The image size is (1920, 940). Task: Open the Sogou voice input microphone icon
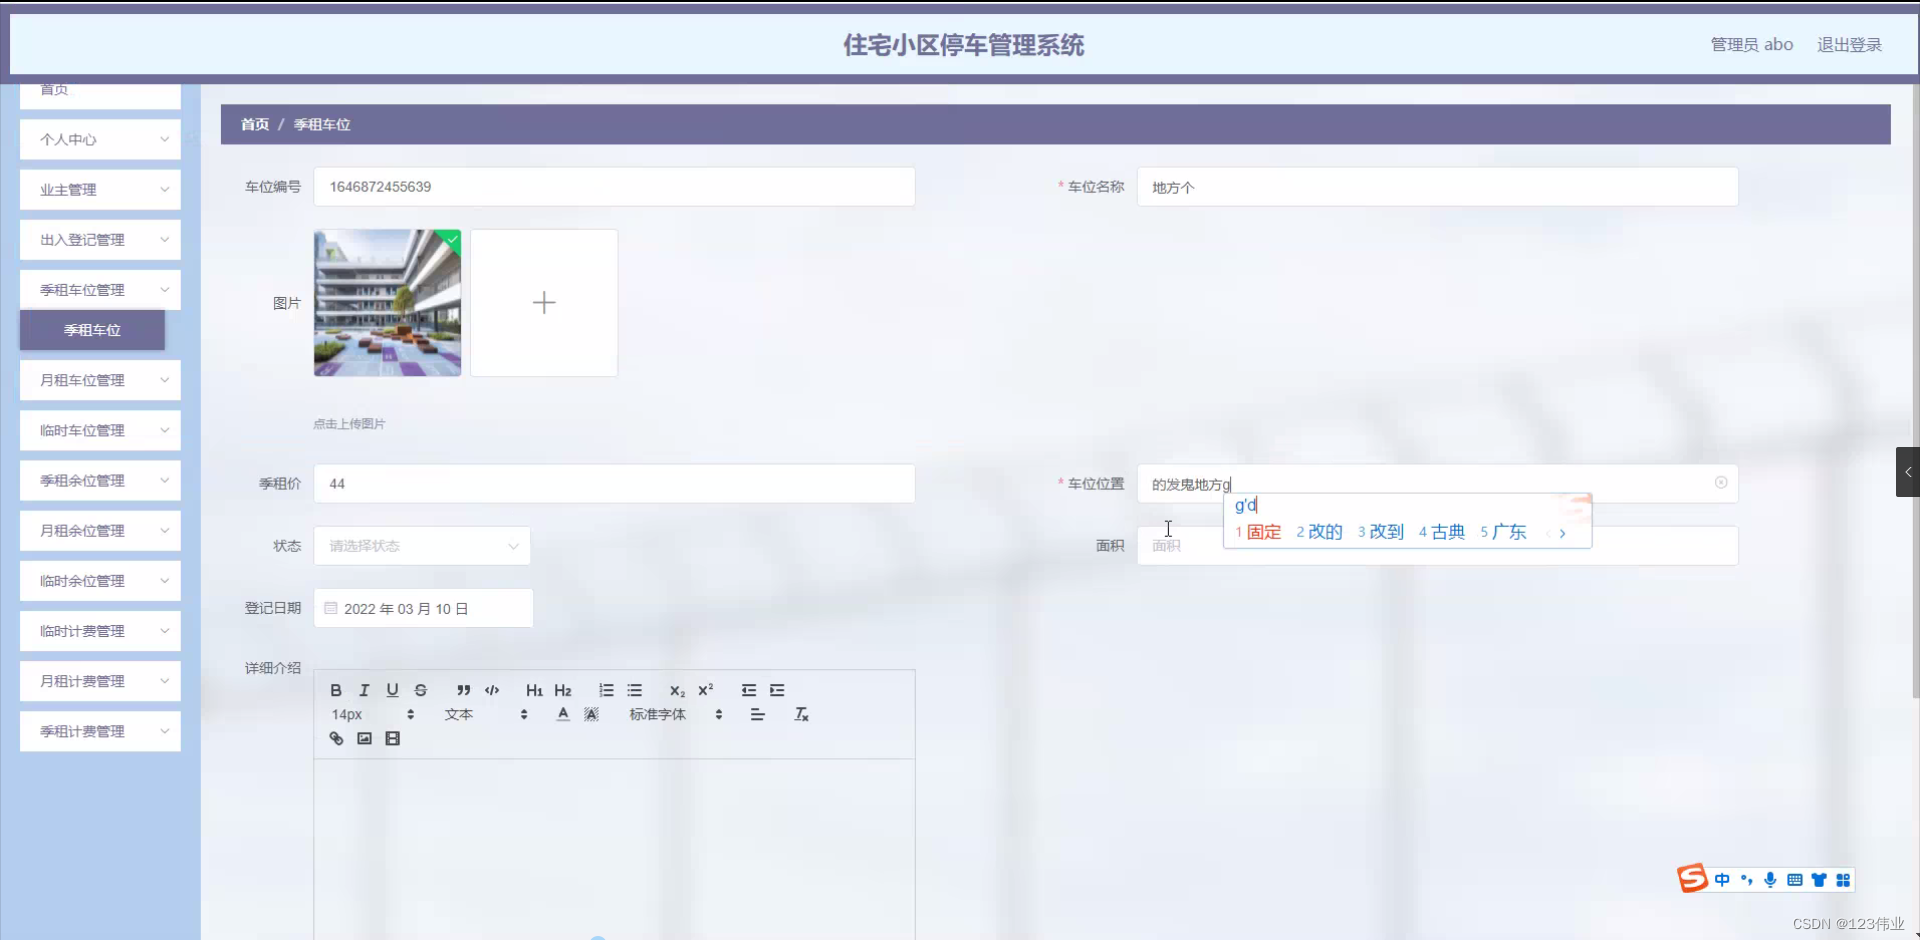pos(1770,880)
